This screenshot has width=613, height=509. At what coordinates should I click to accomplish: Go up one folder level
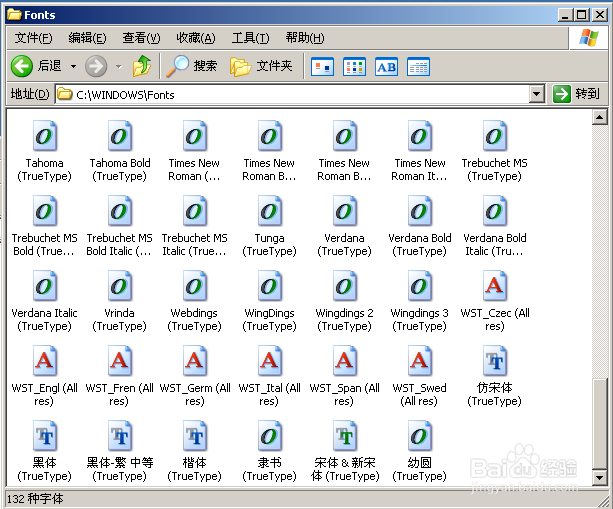(142, 66)
